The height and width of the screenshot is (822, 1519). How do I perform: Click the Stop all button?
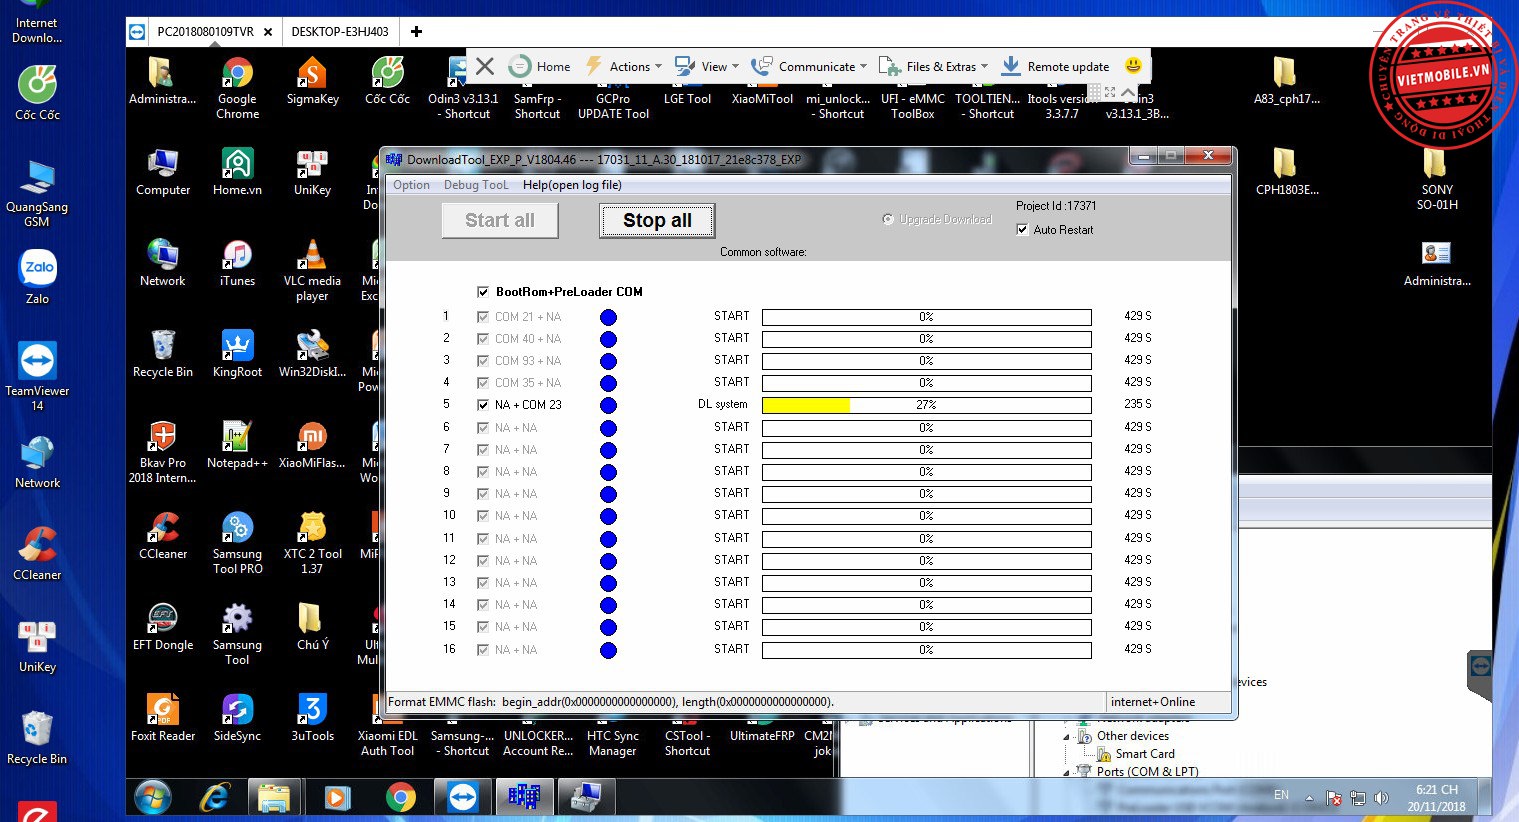[x=657, y=221]
